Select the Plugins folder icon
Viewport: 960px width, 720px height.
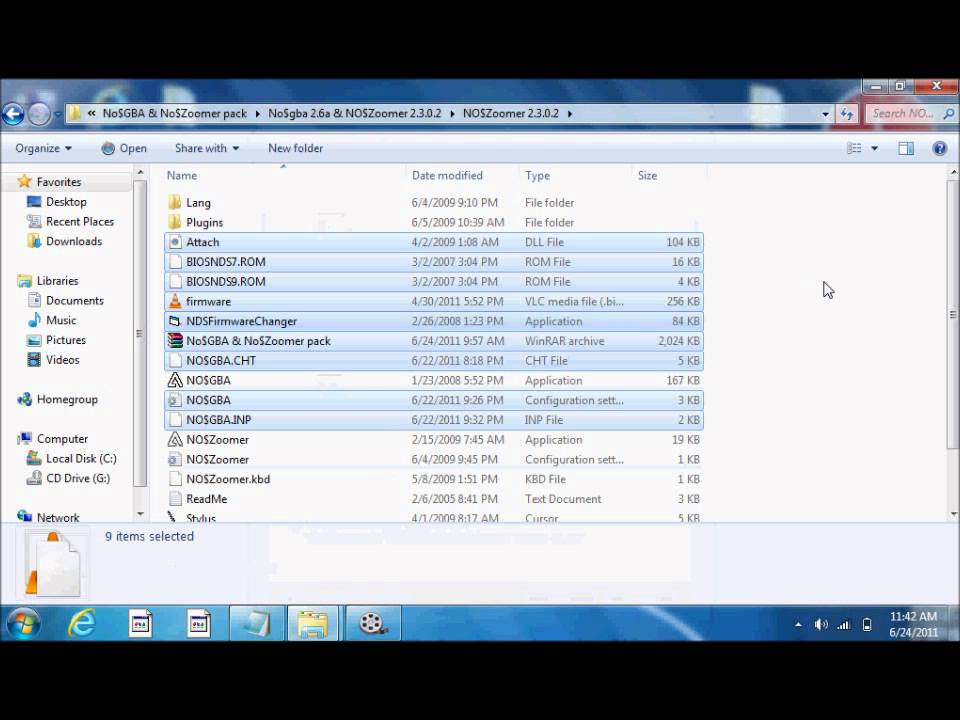pos(175,222)
